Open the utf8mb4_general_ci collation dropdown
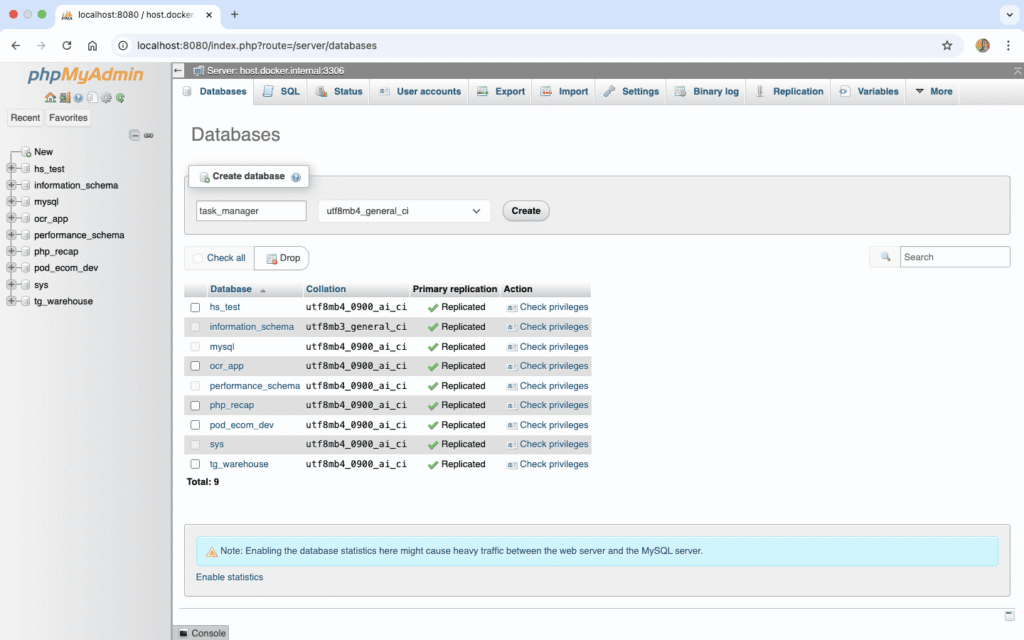 (404, 211)
